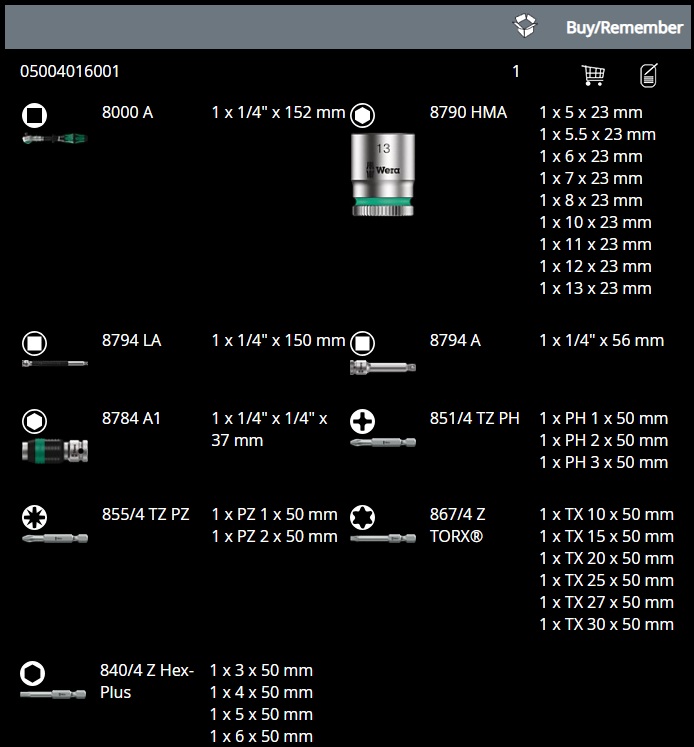Click the square icon beside 8794 A
This screenshot has width=694, height=747.
(x=362, y=342)
